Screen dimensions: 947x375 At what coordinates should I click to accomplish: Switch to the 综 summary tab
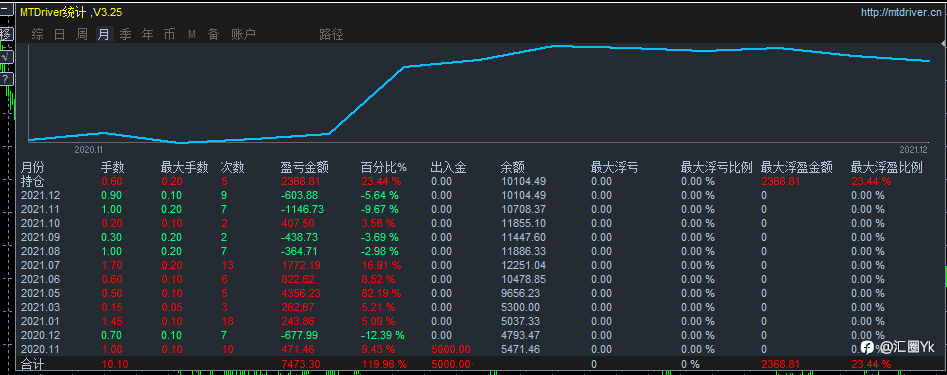pos(37,34)
